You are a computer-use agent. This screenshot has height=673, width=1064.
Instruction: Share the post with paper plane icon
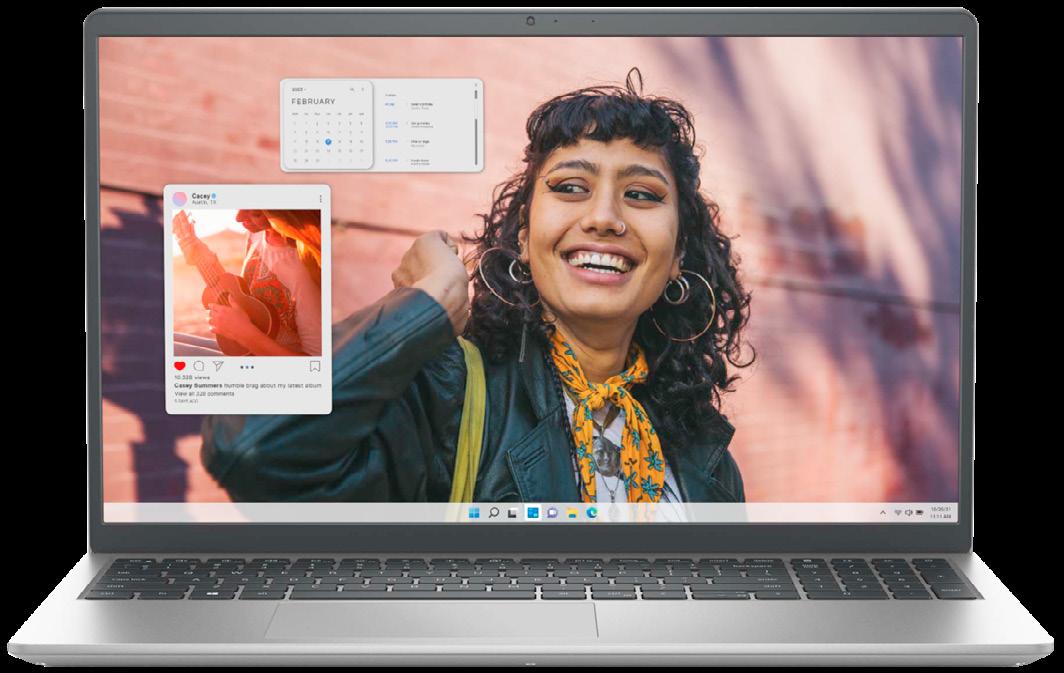pyautogui.click(x=218, y=366)
